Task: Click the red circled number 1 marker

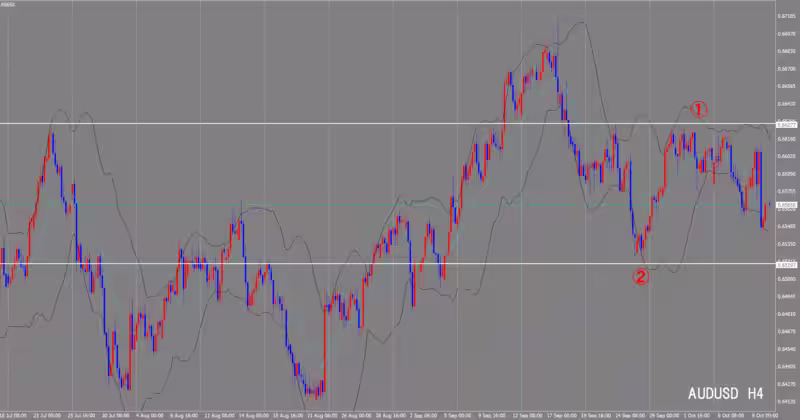Action: 700,108
